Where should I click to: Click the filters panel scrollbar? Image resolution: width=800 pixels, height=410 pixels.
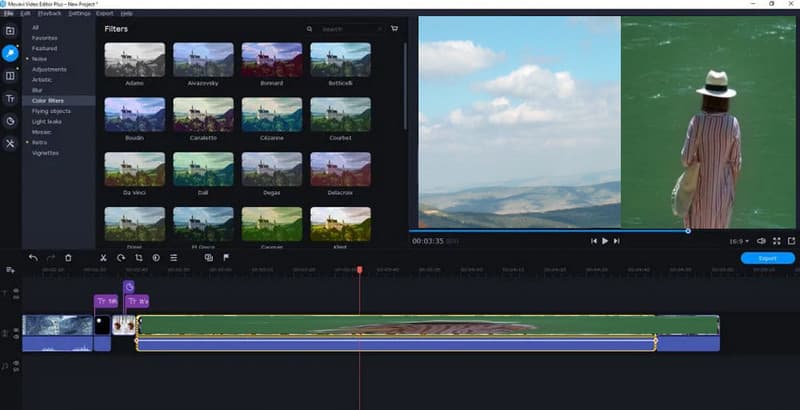(x=405, y=86)
